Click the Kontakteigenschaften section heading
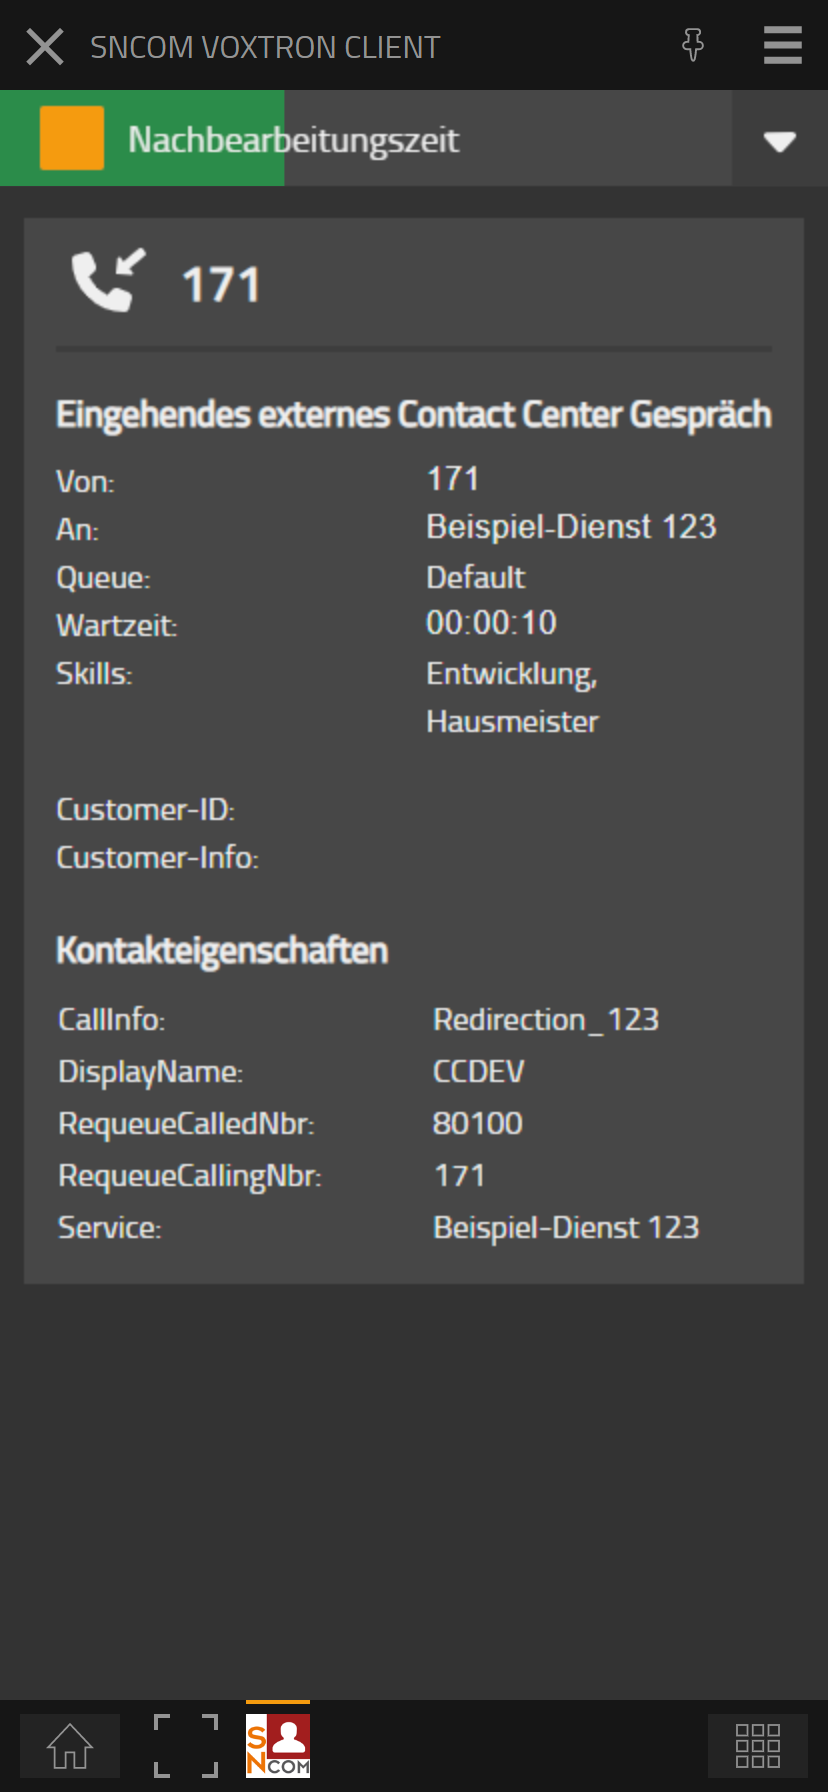828x1792 pixels. click(222, 951)
